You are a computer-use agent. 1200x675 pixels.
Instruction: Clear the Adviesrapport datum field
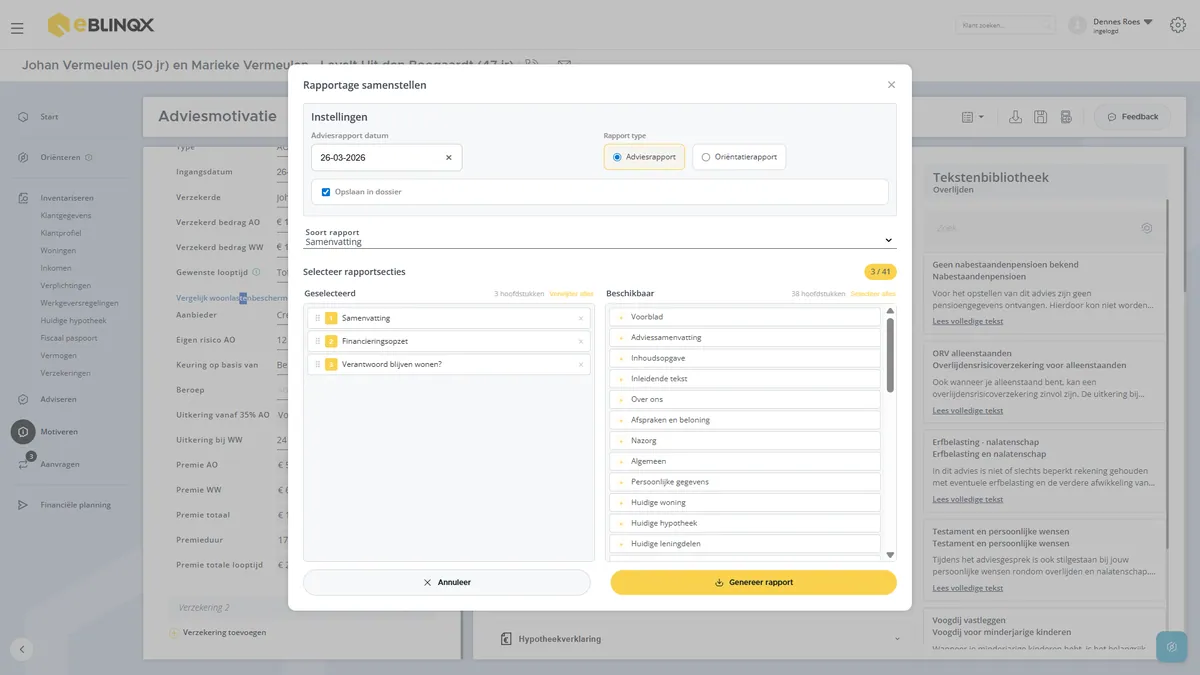448,158
